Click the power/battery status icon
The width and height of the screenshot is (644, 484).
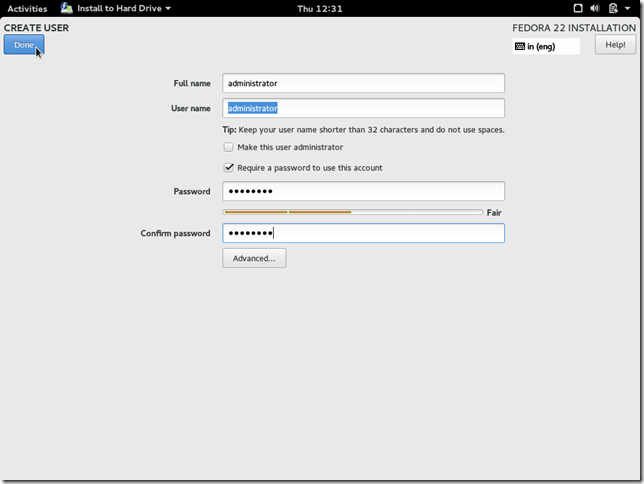[613, 8]
